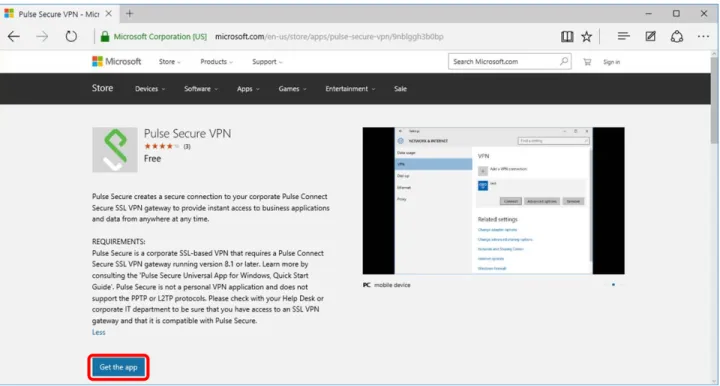Expand the Support dropdown
The height and width of the screenshot is (386, 720).
pos(267,62)
